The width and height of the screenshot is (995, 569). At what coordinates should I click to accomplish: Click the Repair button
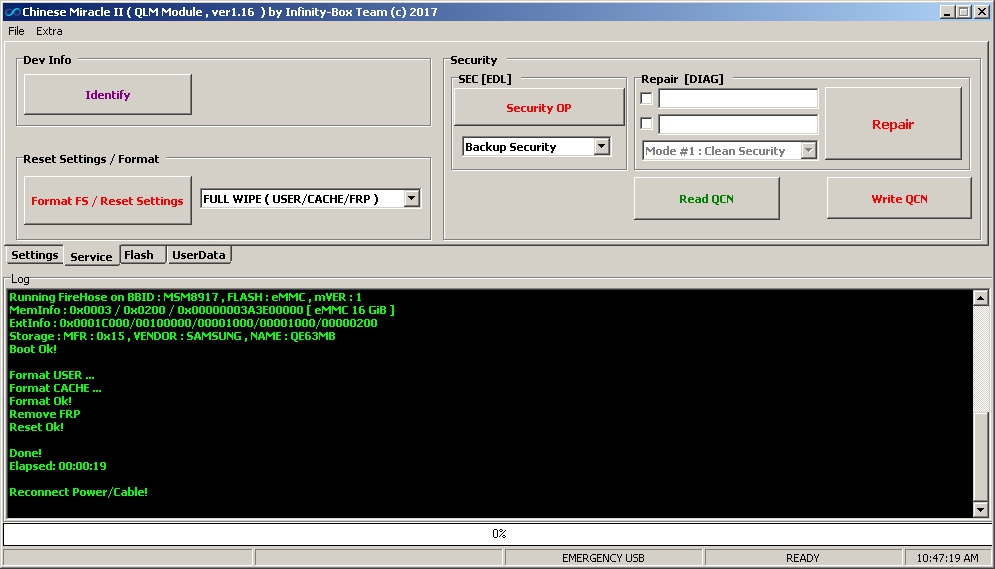coord(893,124)
